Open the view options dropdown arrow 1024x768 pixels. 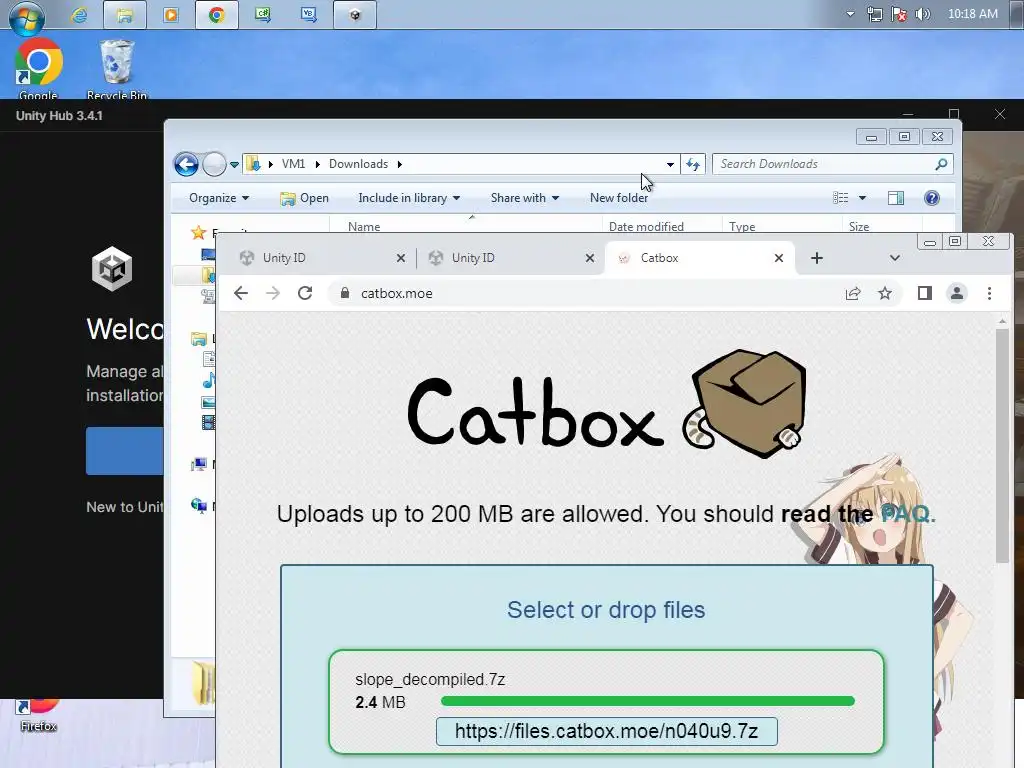pyautogui.click(x=862, y=198)
